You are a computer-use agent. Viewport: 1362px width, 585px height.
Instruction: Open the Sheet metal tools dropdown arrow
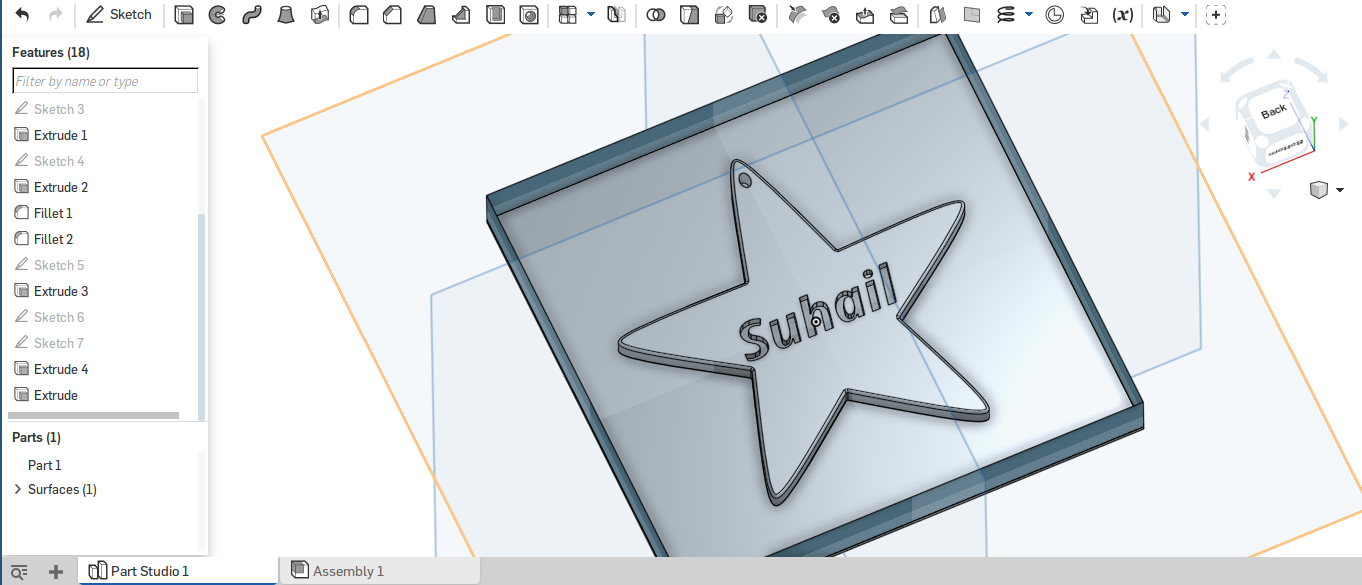[1185, 15]
